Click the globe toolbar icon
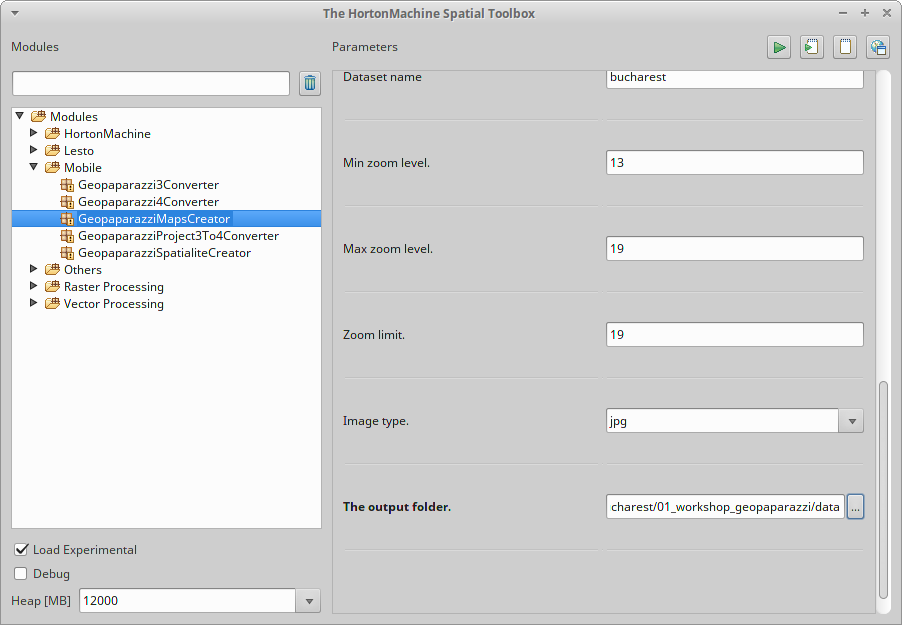902x625 pixels. [878, 47]
